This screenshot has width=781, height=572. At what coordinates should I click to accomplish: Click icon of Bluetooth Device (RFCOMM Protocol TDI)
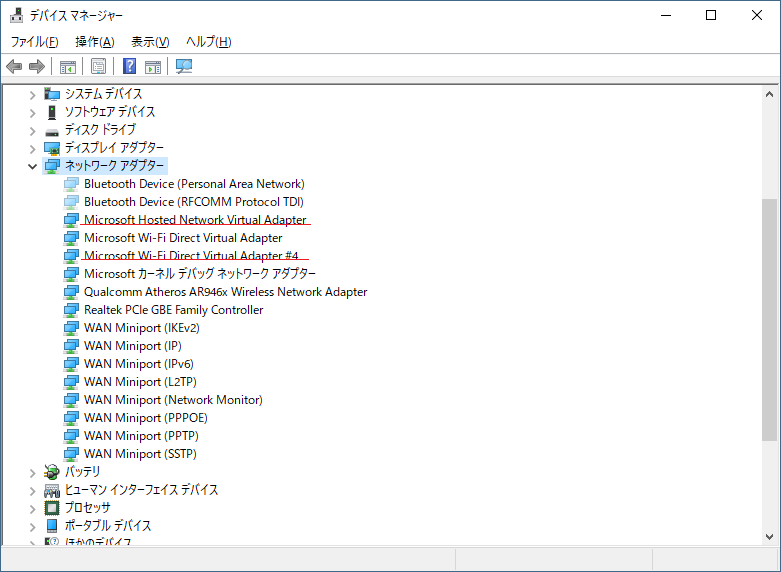tap(71, 202)
